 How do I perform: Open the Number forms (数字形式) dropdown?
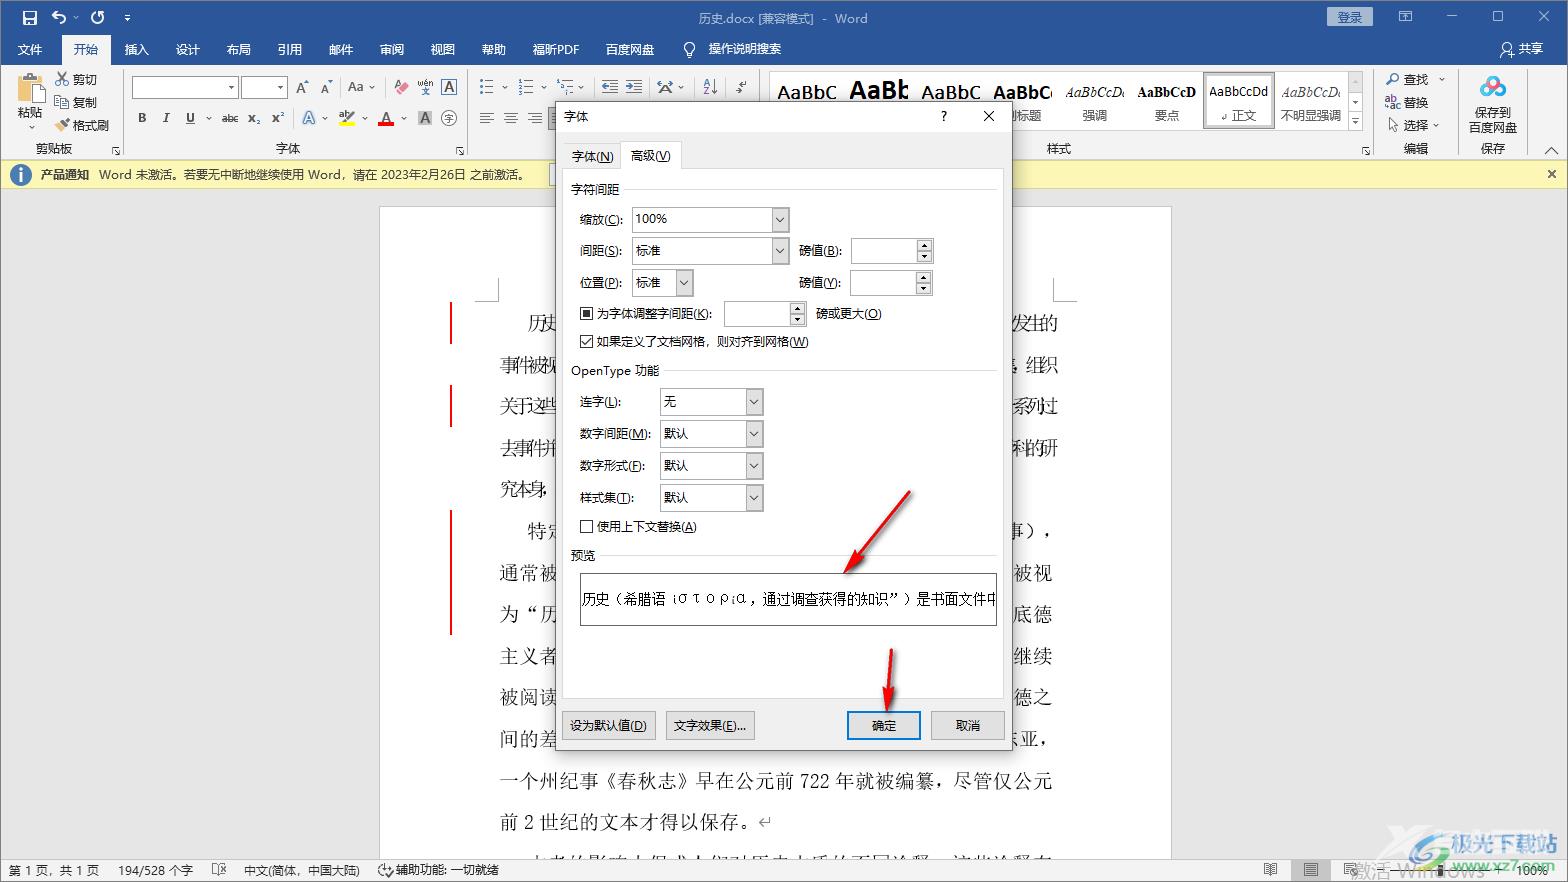(x=754, y=466)
